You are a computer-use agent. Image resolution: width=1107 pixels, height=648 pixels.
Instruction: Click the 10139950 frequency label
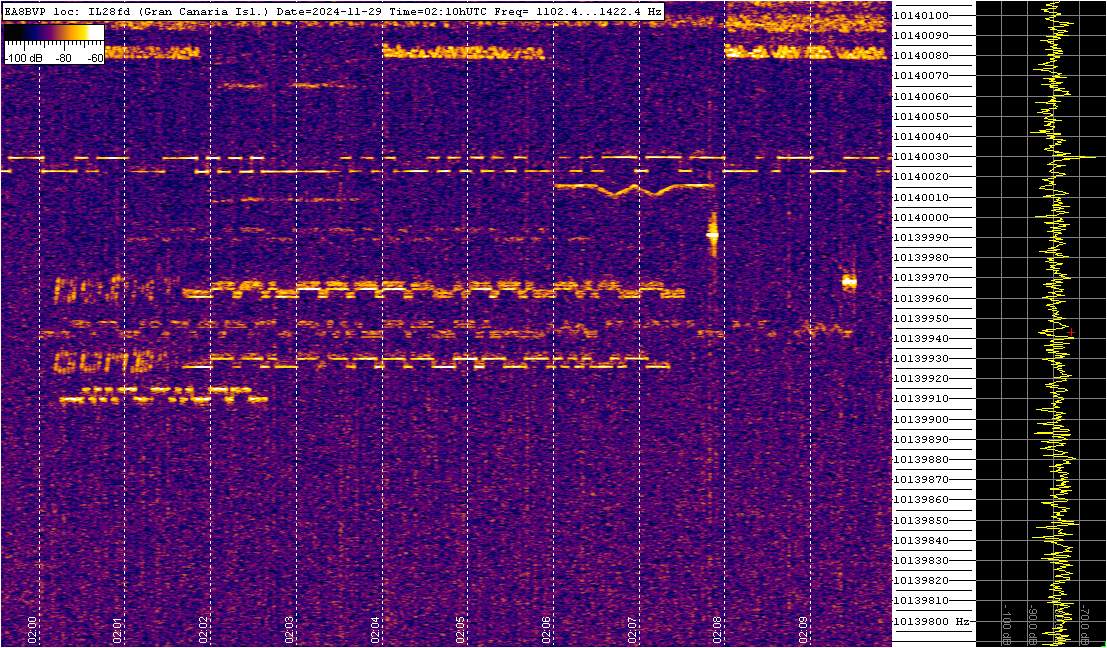921,318
